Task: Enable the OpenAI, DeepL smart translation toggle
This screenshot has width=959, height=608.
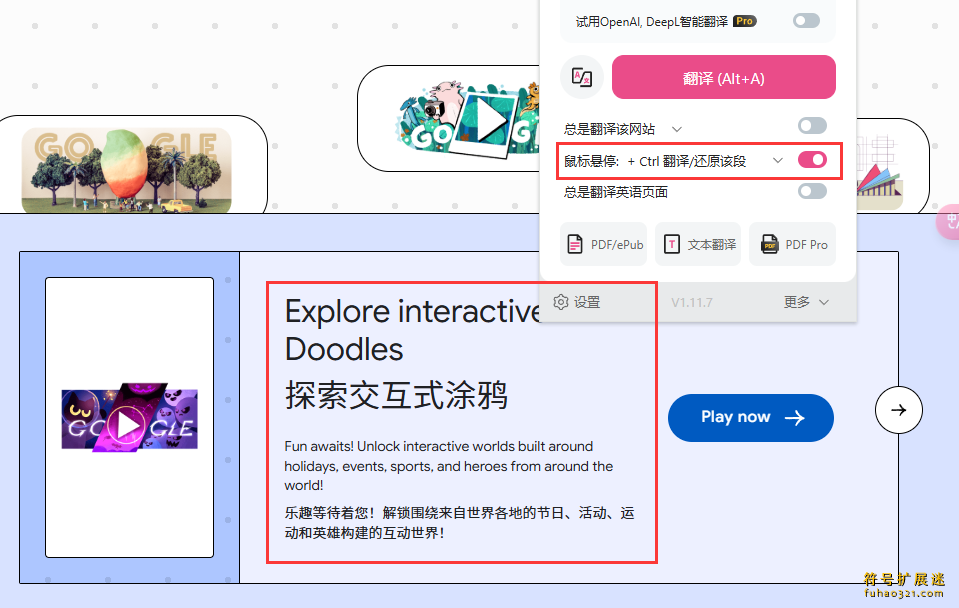Action: [806, 21]
